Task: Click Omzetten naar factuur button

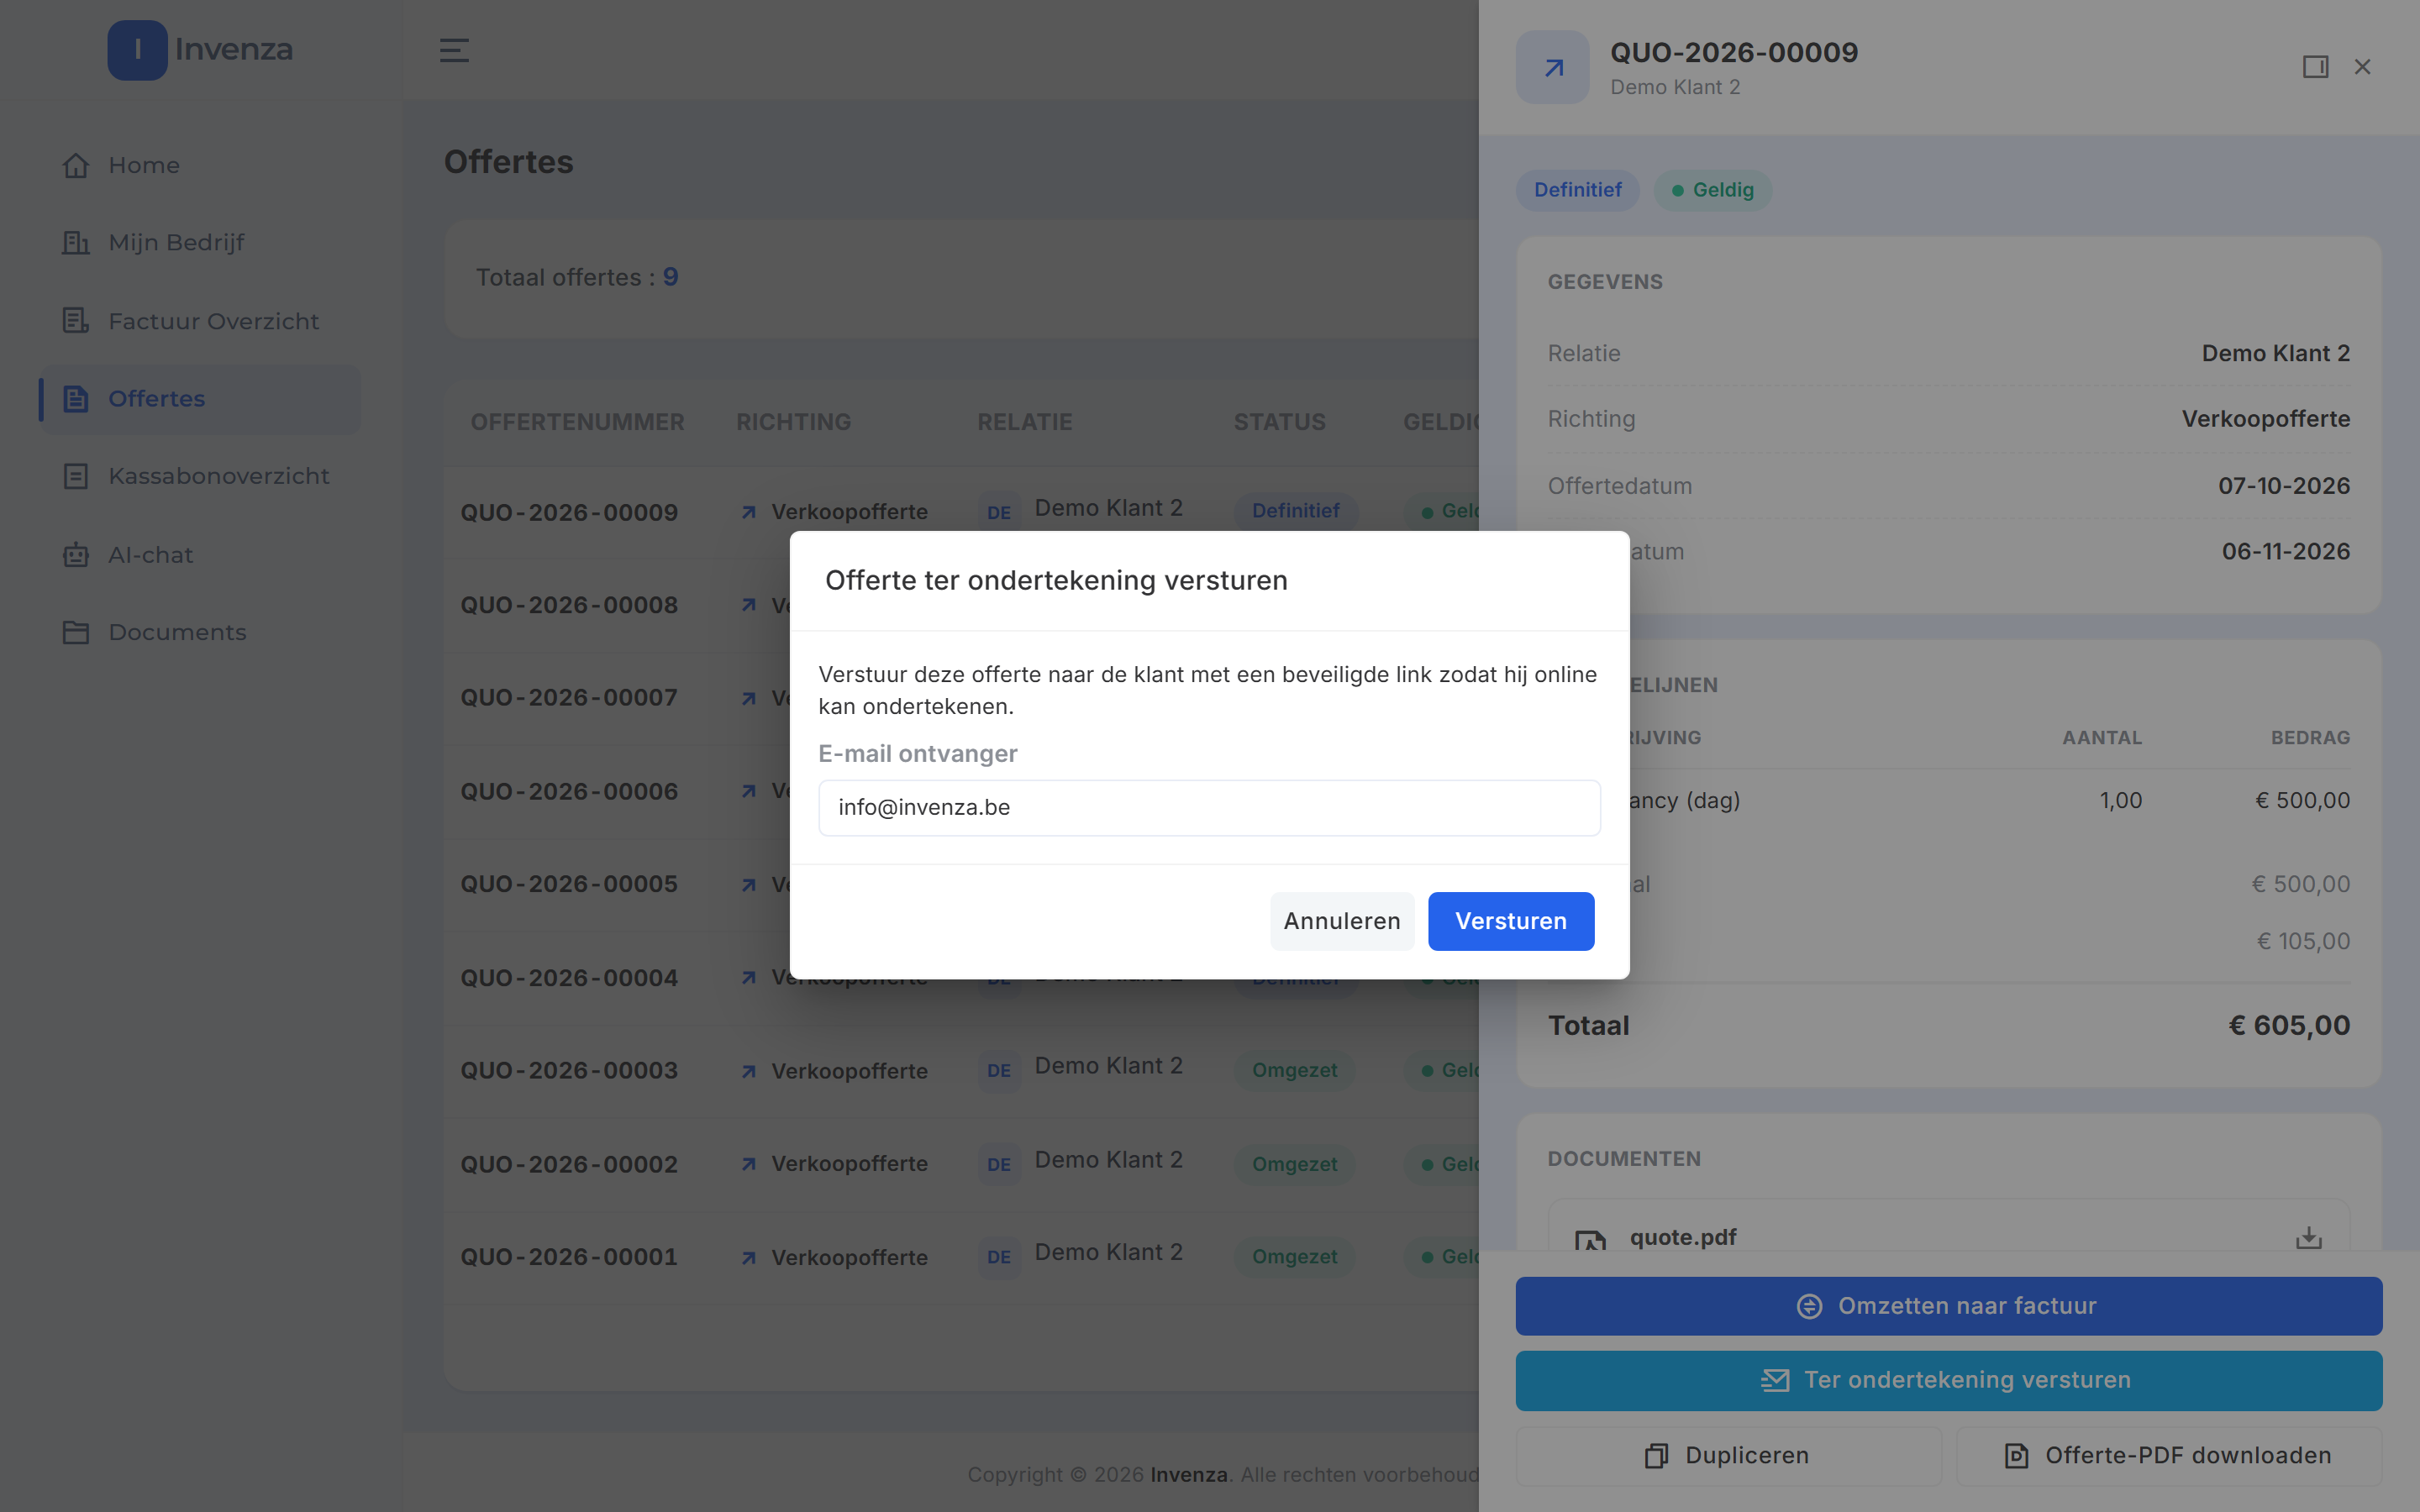Action: [1948, 1306]
